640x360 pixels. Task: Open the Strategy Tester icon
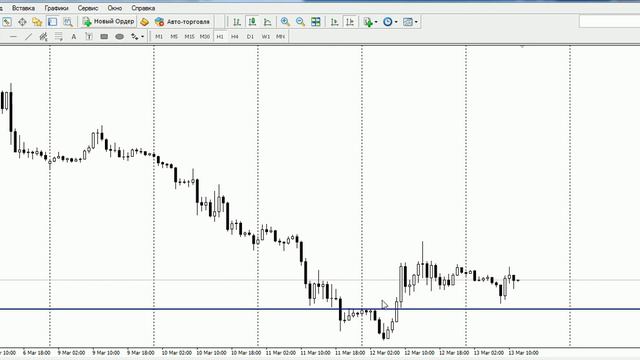coord(68,22)
